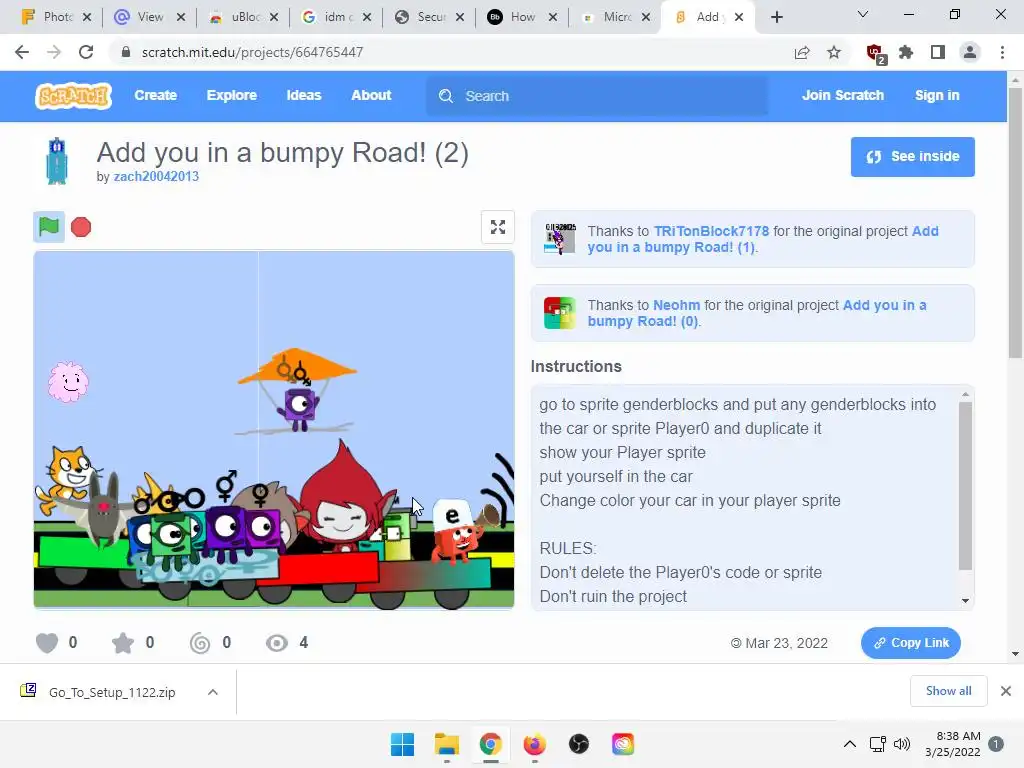Click the address bar URL
The image size is (1024, 768).
(252, 52)
